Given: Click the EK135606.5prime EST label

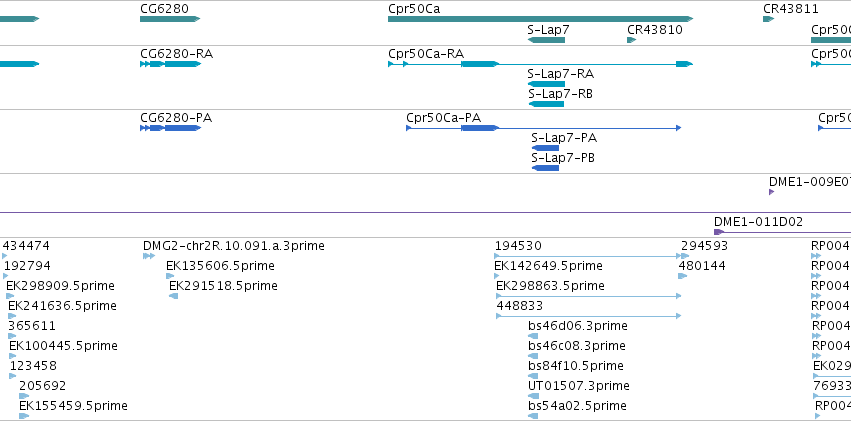Looking at the screenshot, I should (x=220, y=266).
